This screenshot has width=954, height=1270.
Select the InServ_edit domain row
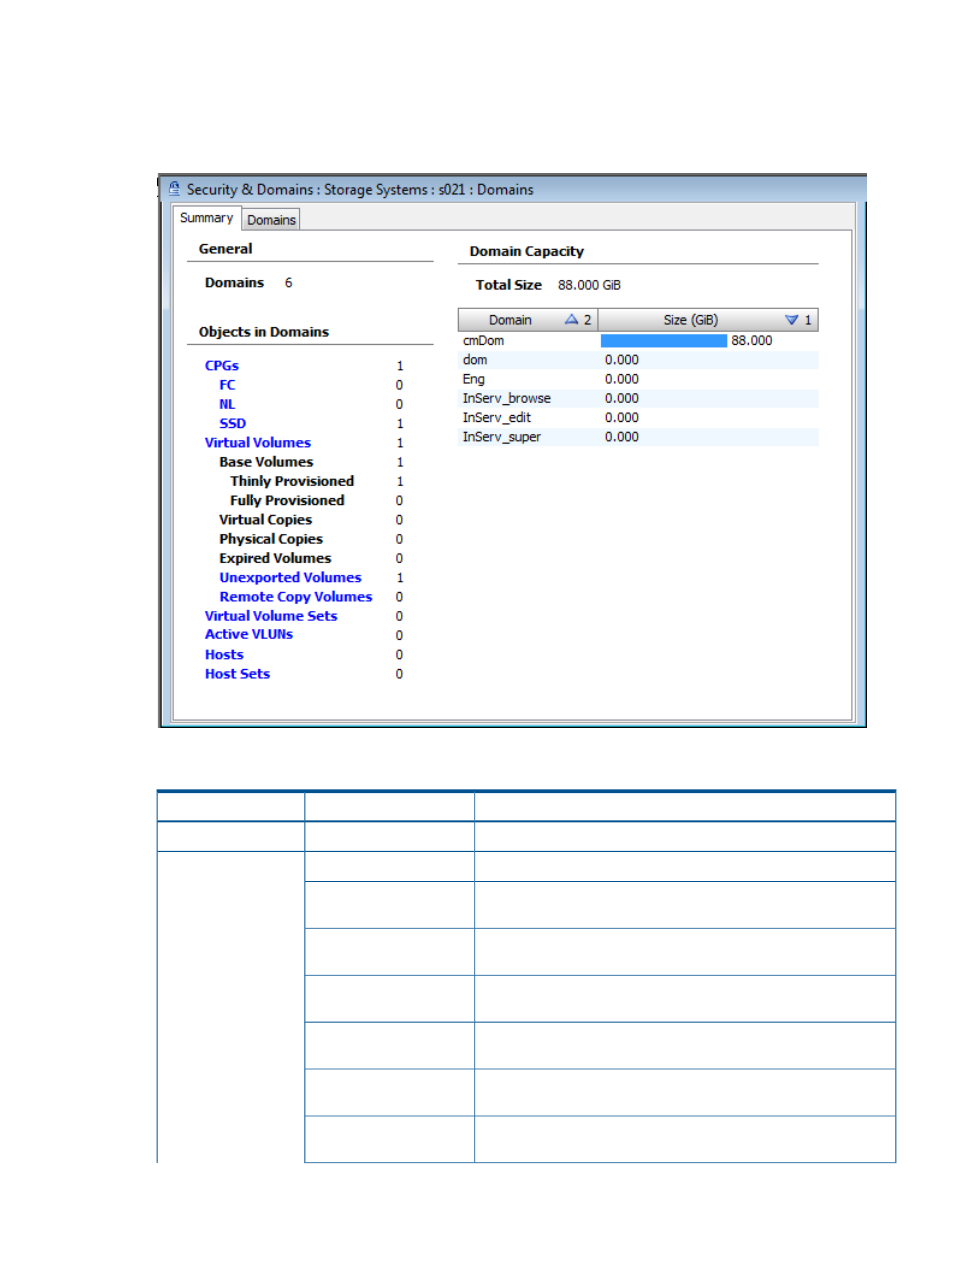pyautogui.click(x=638, y=418)
